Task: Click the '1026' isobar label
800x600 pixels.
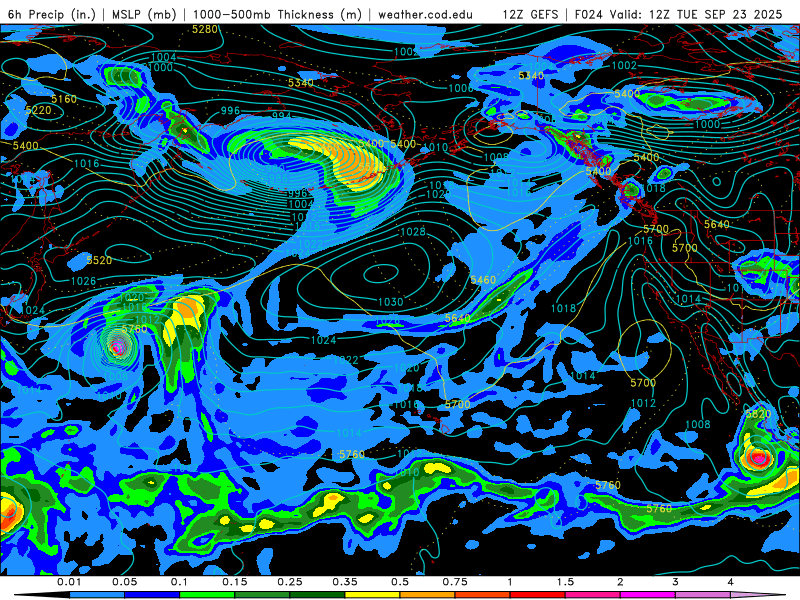Action: pos(83,281)
